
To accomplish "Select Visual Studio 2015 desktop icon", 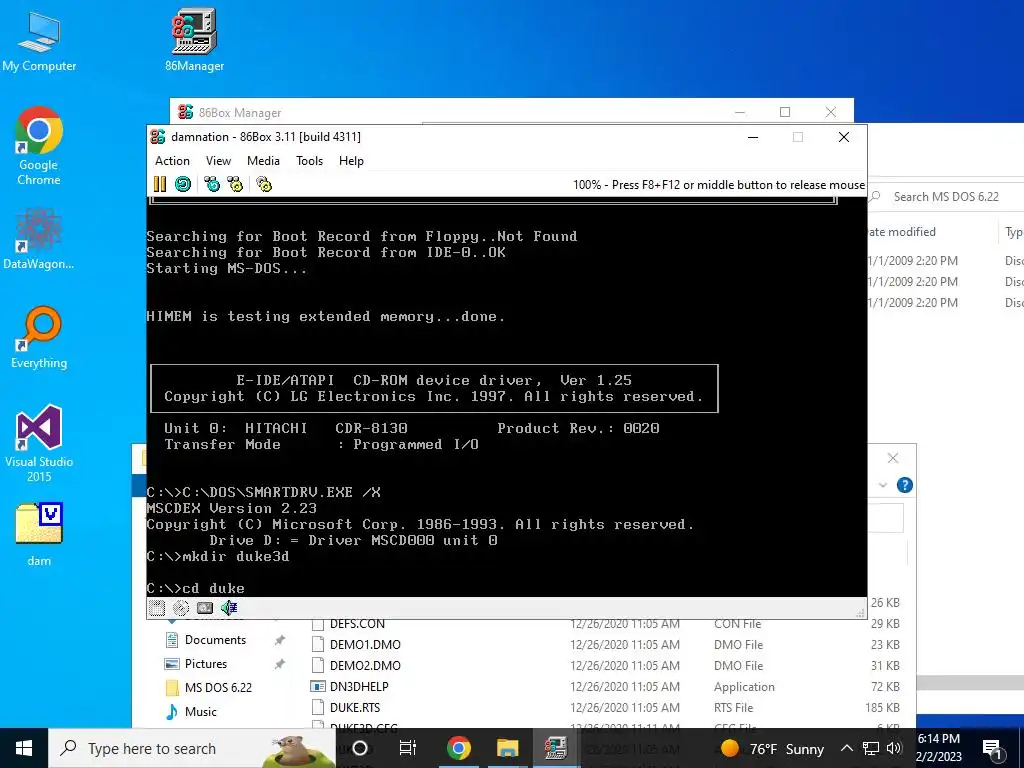I will [x=39, y=443].
